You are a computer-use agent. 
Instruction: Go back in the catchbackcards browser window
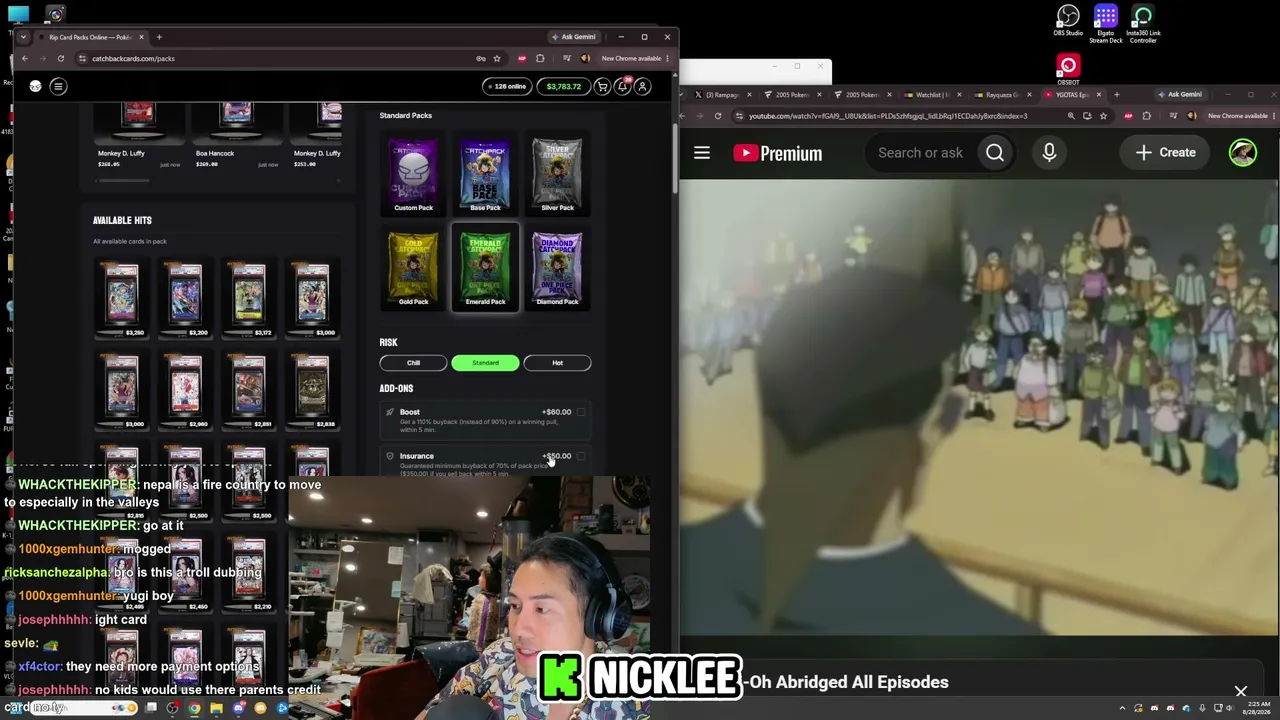click(x=25, y=59)
